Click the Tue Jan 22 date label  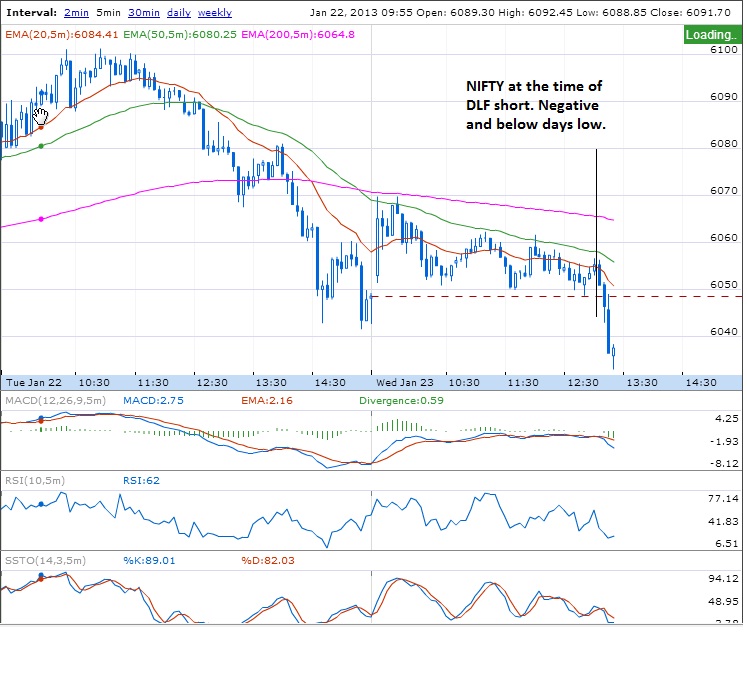(x=34, y=383)
